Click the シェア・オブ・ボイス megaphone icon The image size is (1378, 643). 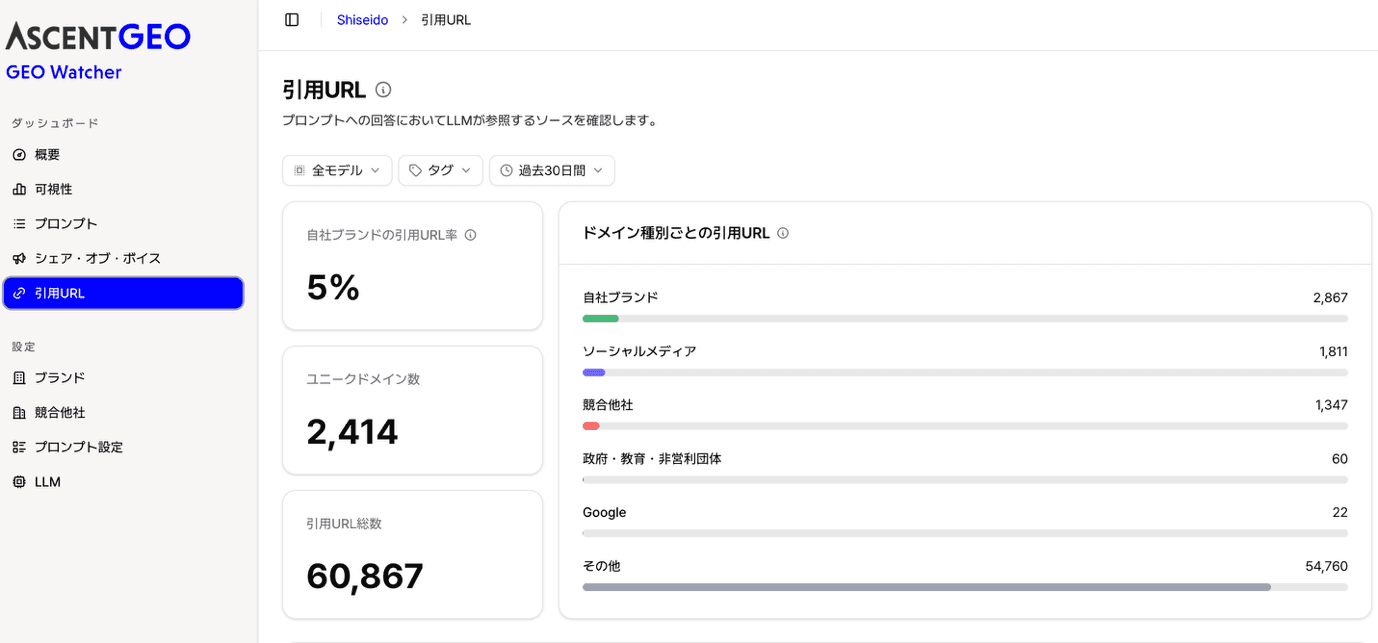tap(19, 258)
